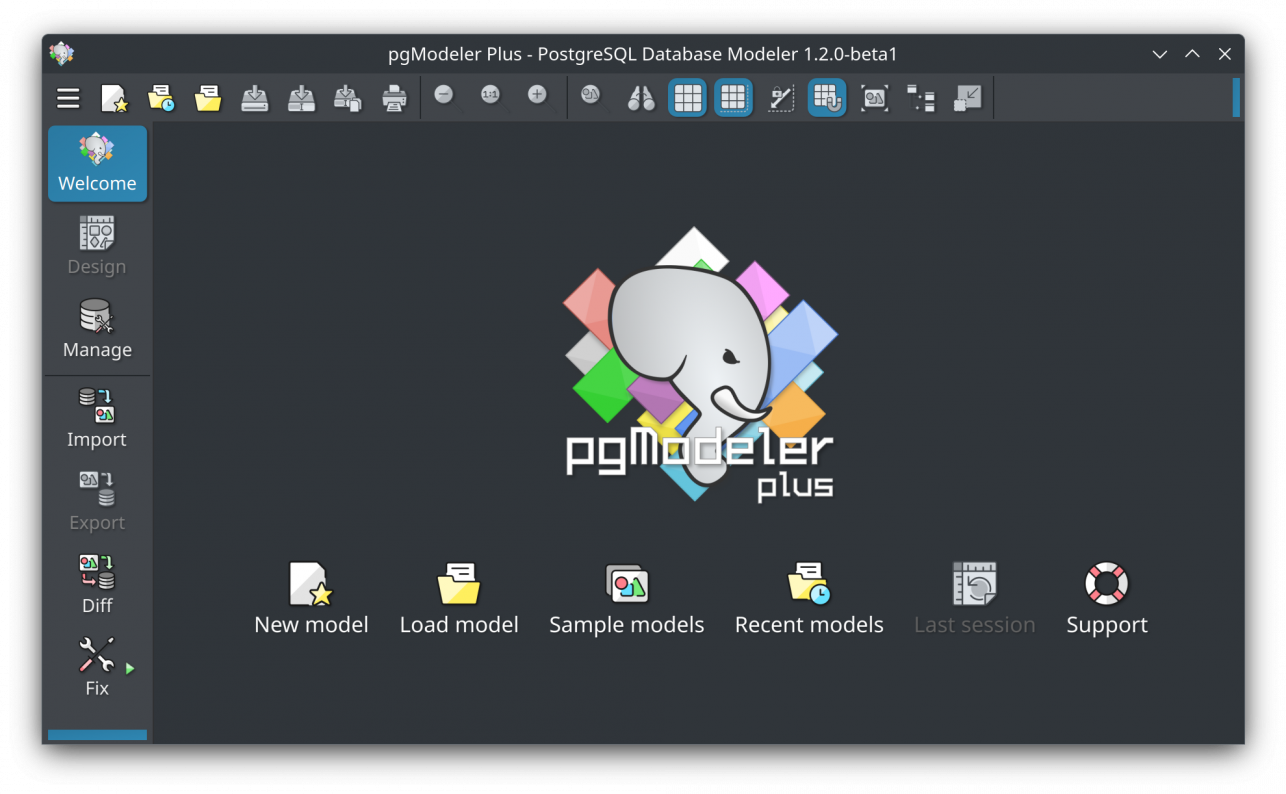Viewport: 1286px width, 794px height.
Task: Click the overview frame toolbar icon
Action: point(875,97)
